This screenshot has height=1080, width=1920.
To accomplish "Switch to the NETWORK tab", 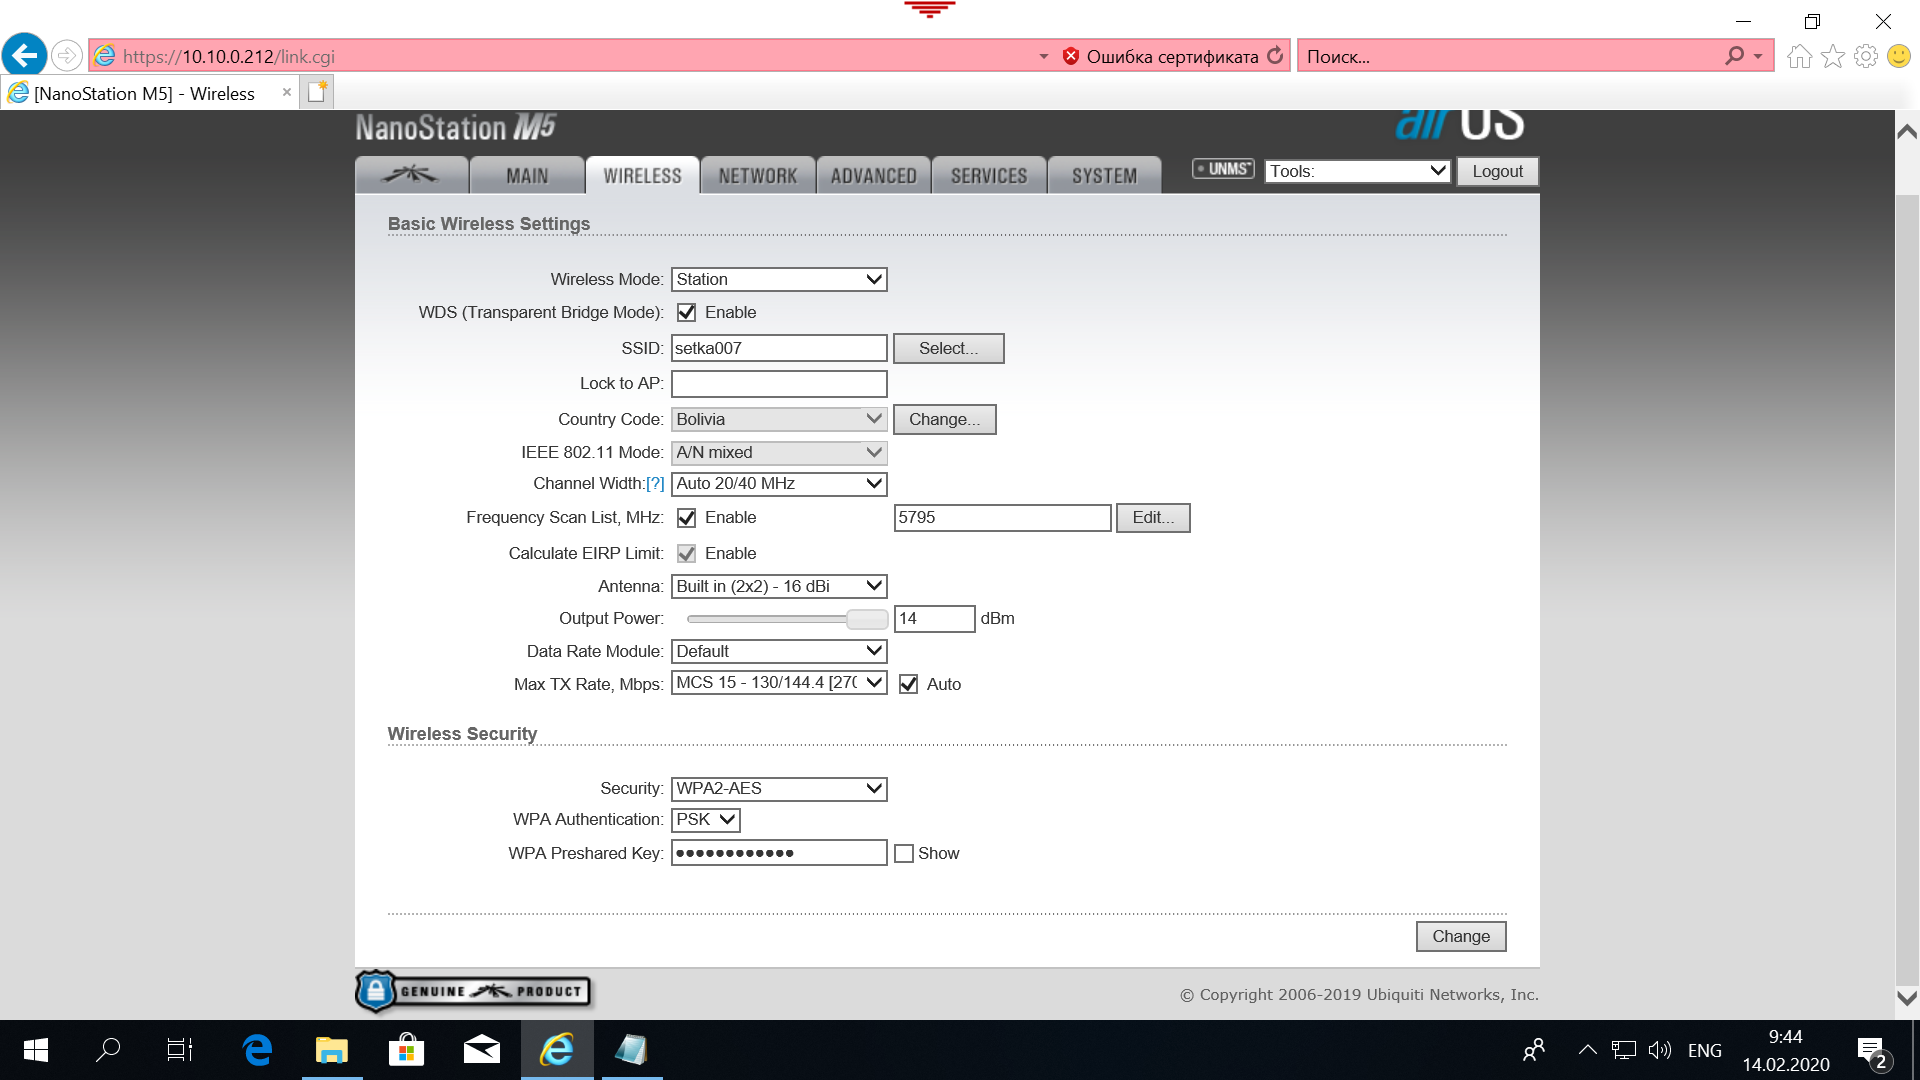I will [x=758, y=176].
